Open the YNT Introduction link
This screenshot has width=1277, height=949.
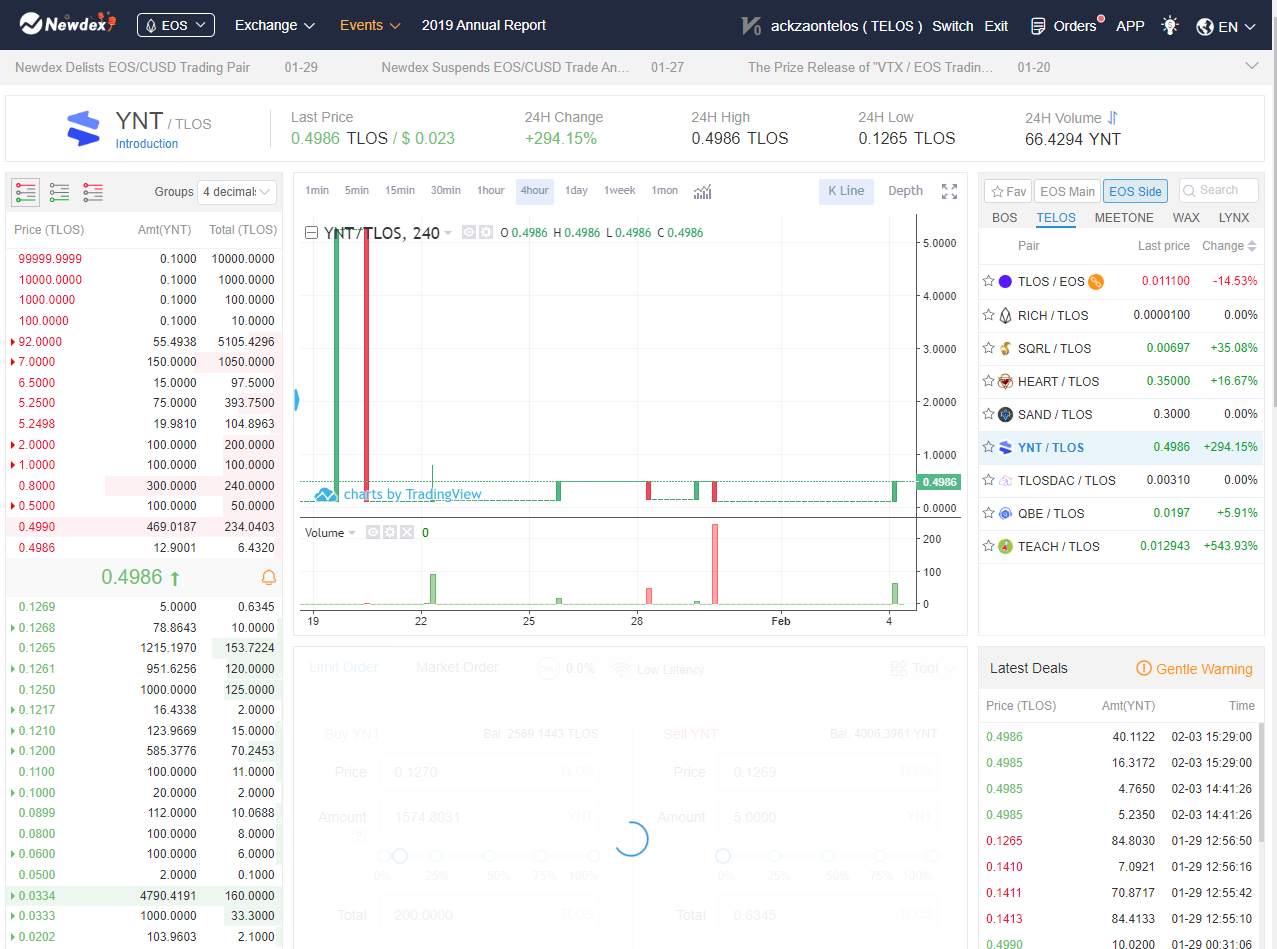147,144
